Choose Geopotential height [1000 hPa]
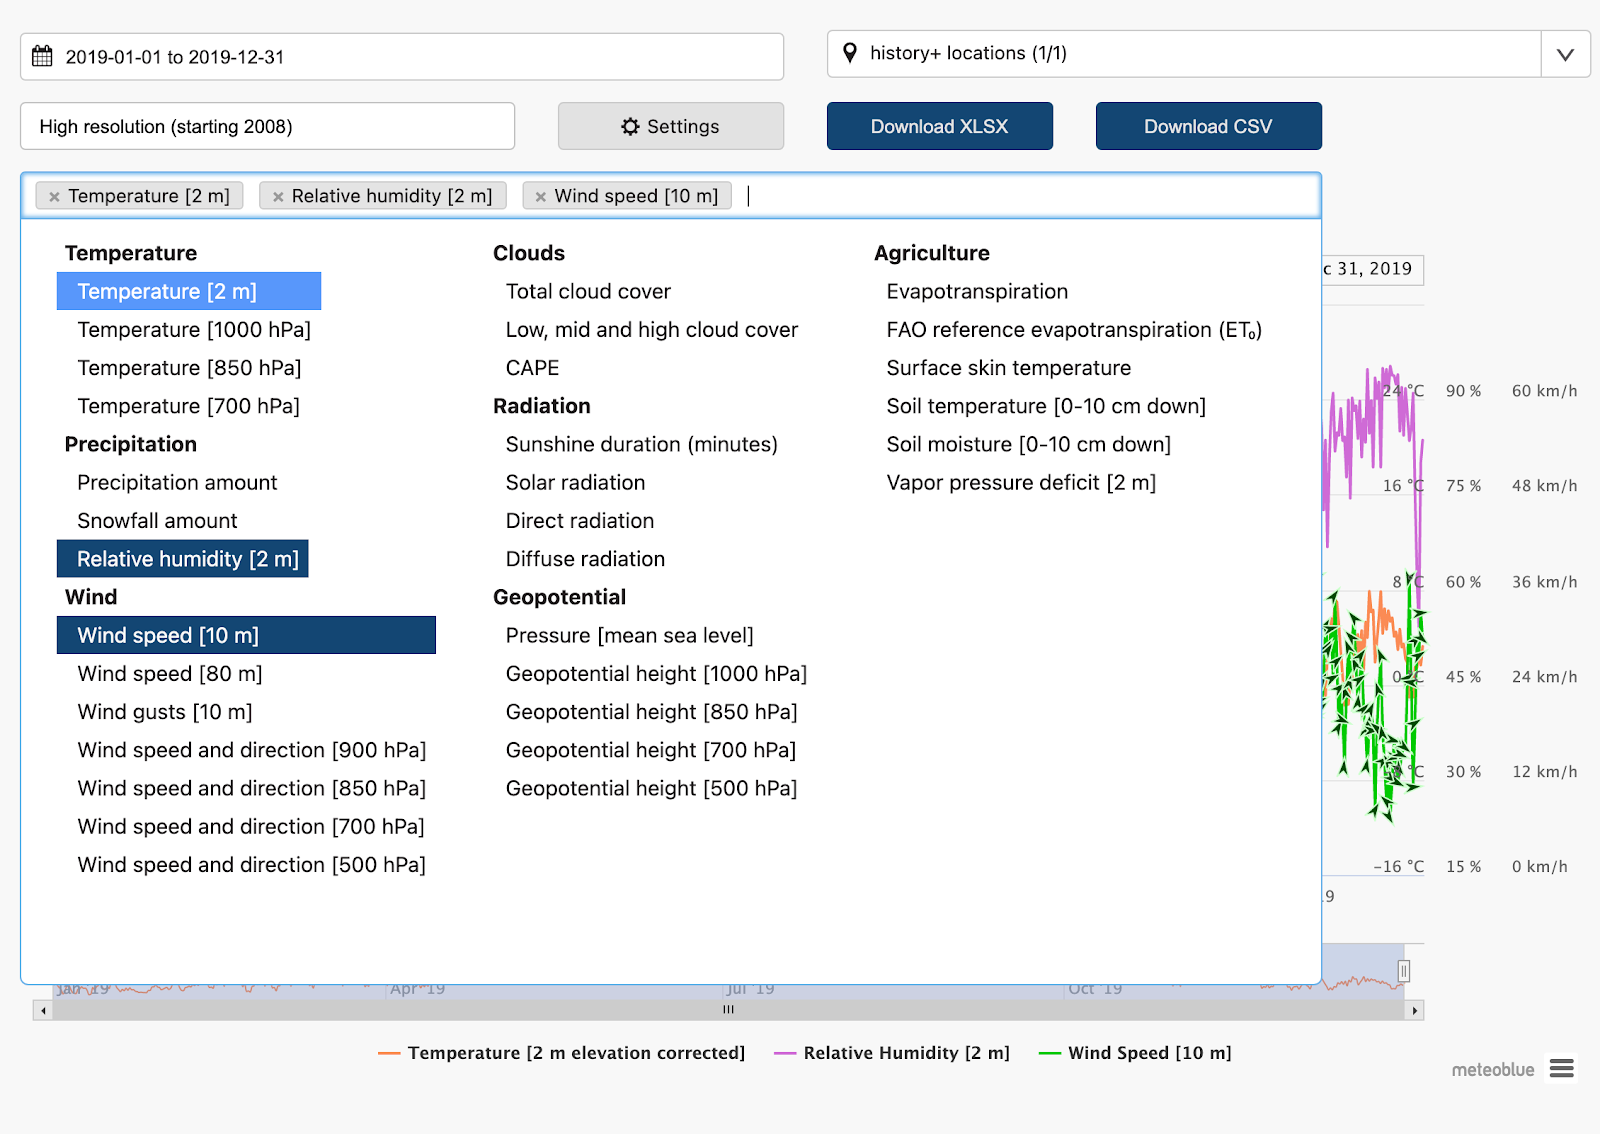This screenshot has width=1600, height=1134. tap(656, 674)
